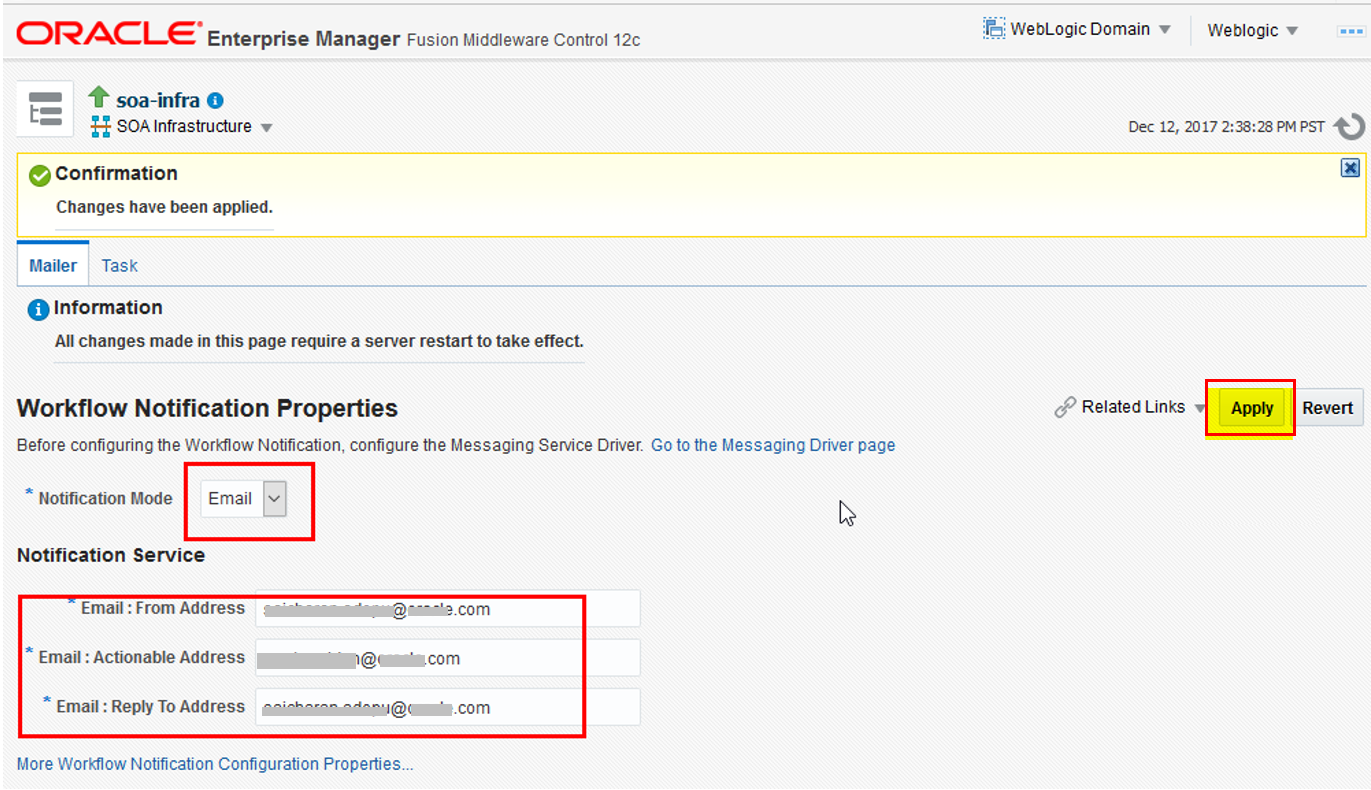Click the Apply button
The height and width of the screenshot is (790, 1371).
(x=1252, y=408)
